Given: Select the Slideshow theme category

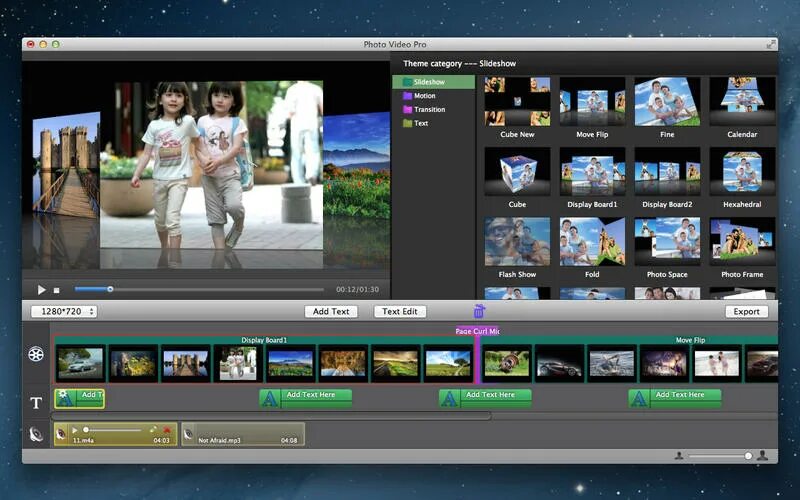Looking at the screenshot, I should (433, 82).
